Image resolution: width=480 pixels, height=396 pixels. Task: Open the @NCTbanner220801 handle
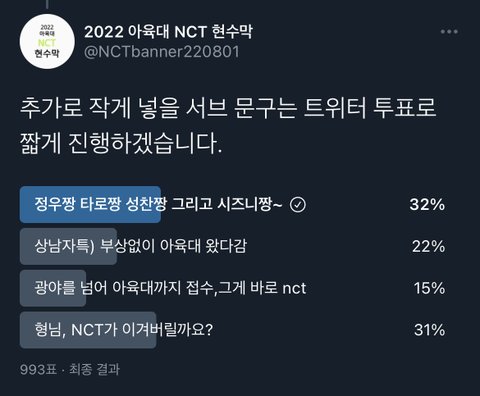pyautogui.click(x=162, y=52)
